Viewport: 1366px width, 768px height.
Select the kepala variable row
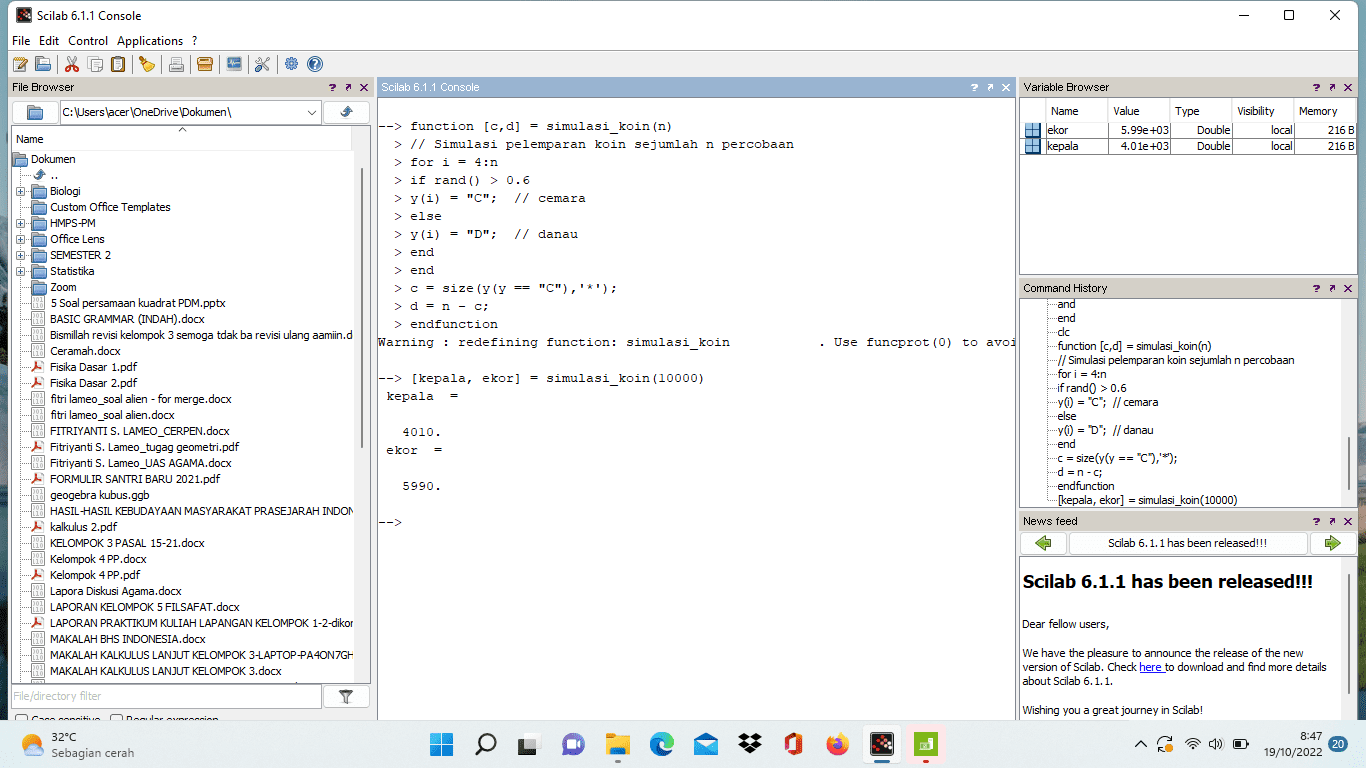tap(1188, 146)
